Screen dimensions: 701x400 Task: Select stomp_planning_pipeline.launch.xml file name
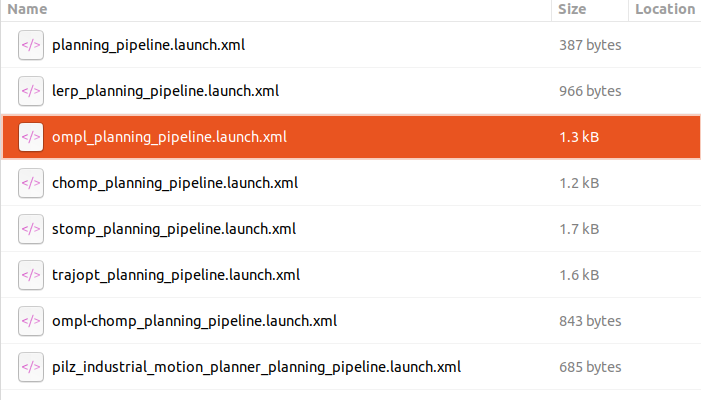coord(173,229)
